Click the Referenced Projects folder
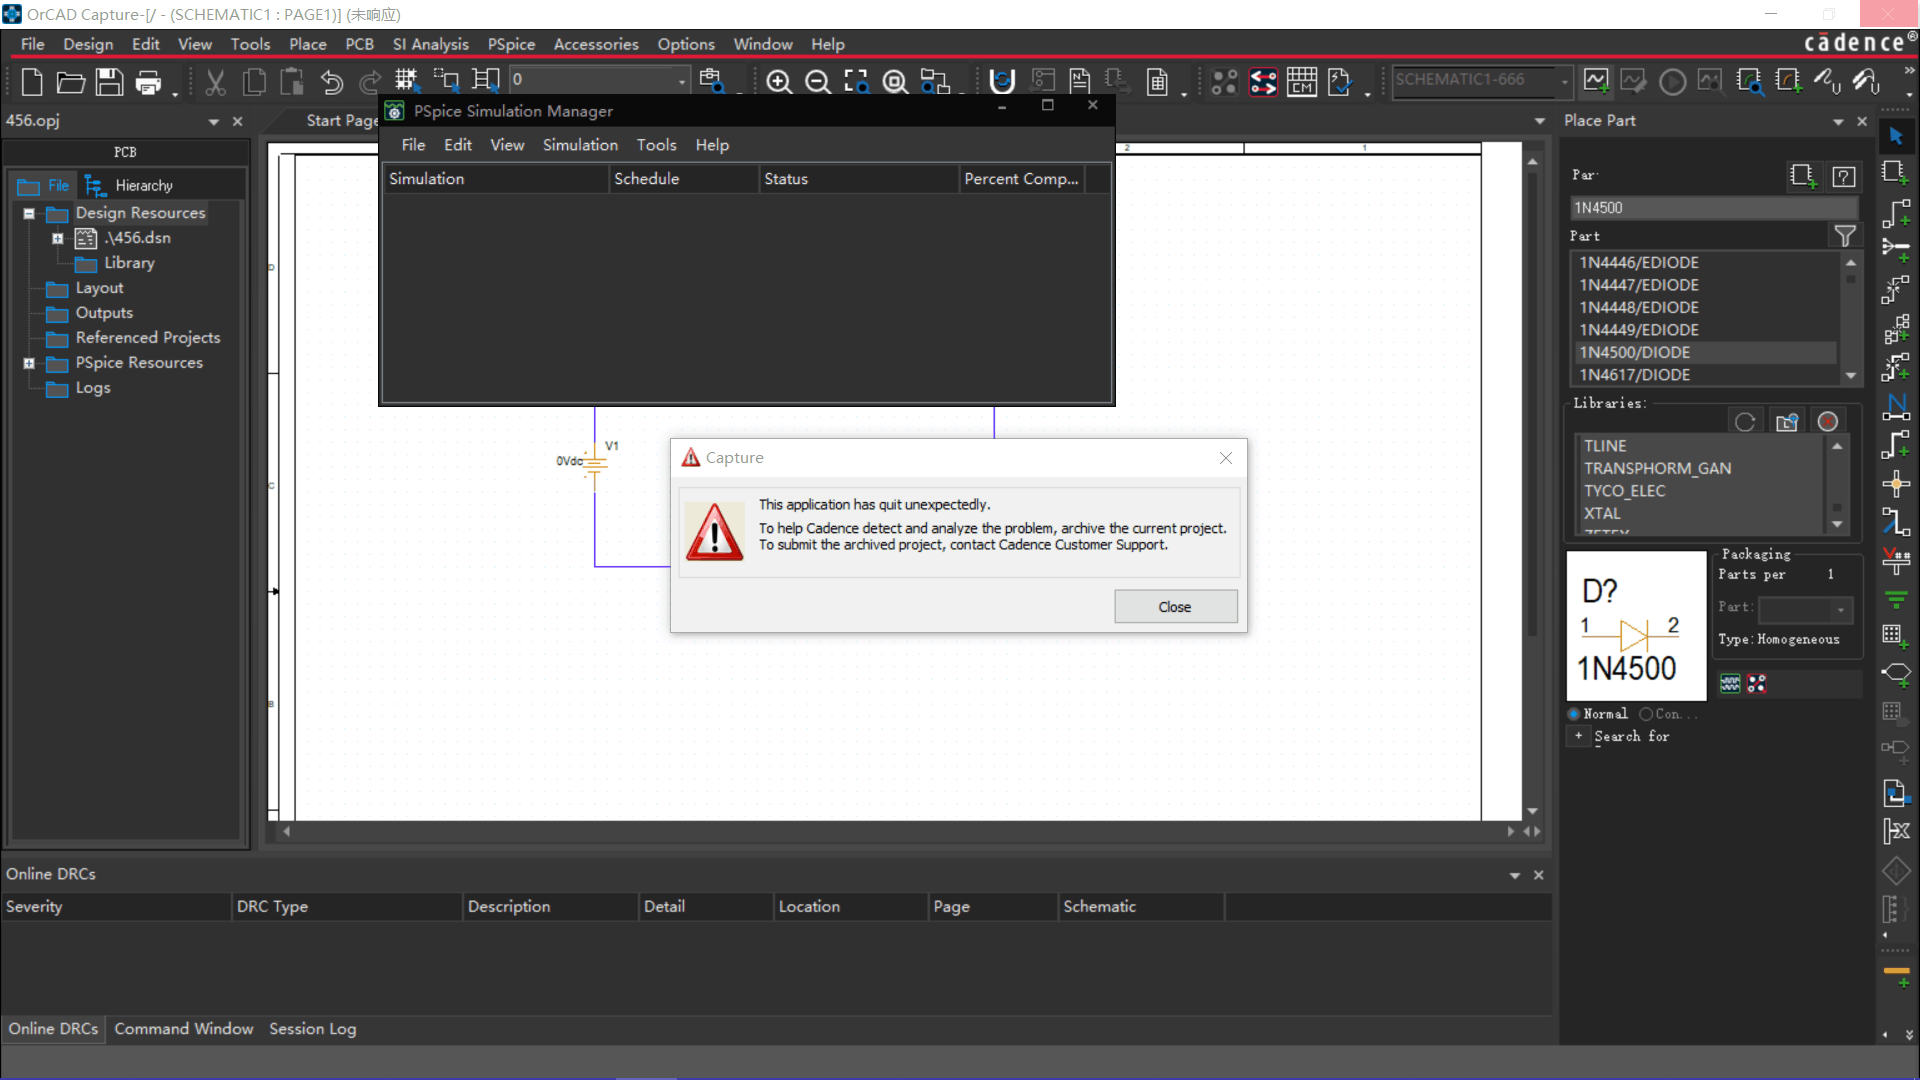 [147, 338]
